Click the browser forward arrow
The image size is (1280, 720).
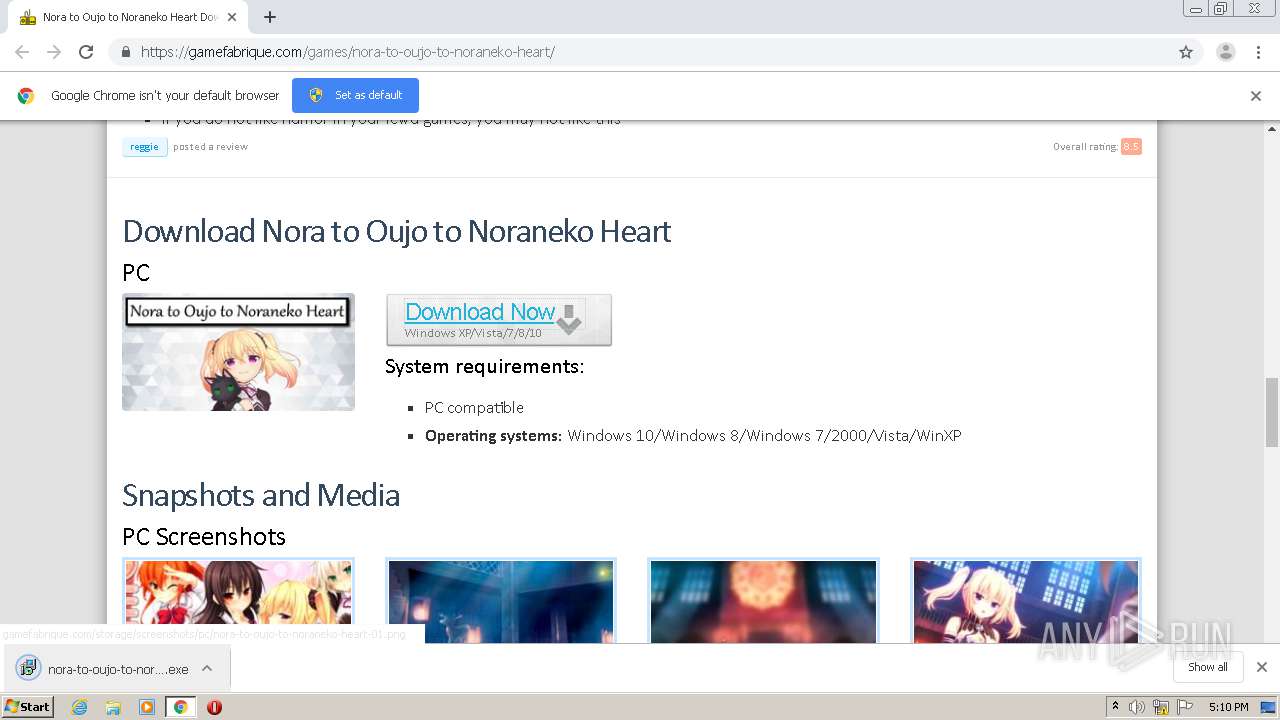(x=54, y=52)
